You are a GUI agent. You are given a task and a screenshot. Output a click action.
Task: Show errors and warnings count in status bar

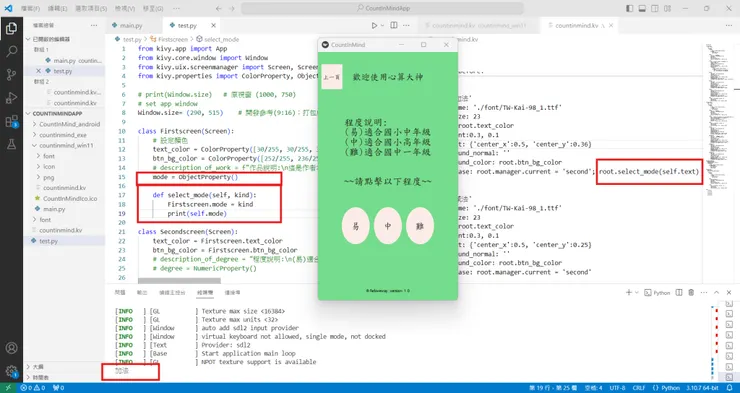(33, 388)
